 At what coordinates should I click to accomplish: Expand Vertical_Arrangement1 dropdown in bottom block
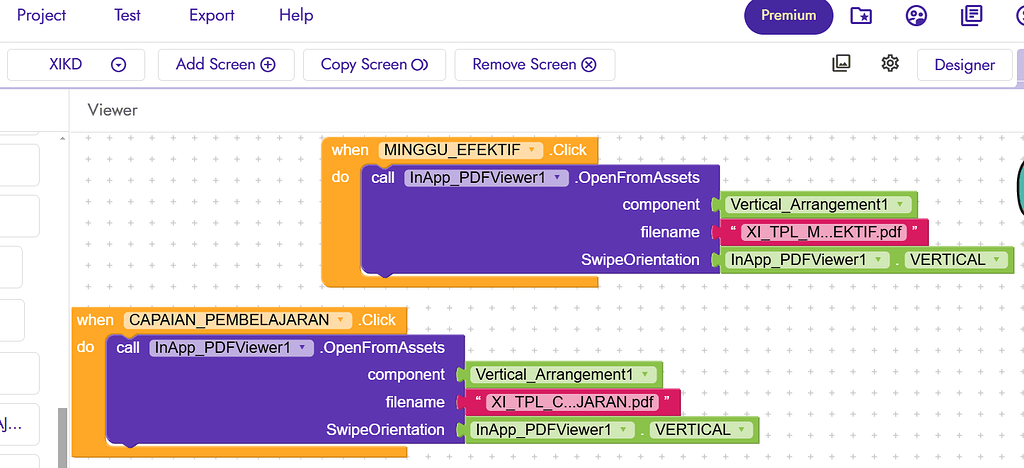click(x=645, y=375)
